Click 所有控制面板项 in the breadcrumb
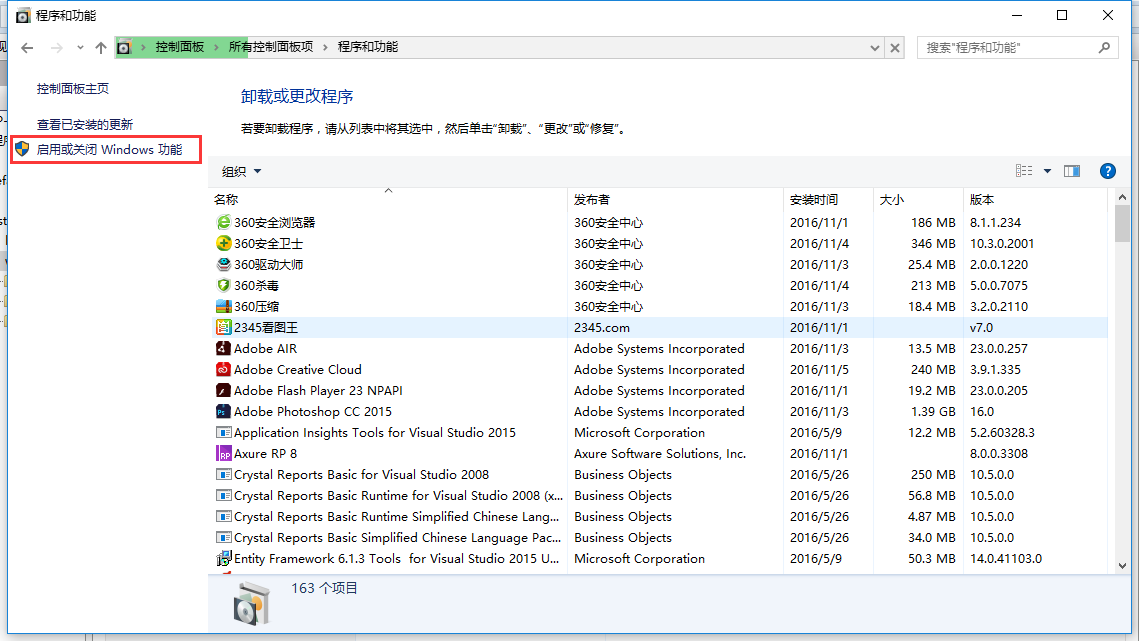This screenshot has height=641, width=1139. click(x=271, y=47)
